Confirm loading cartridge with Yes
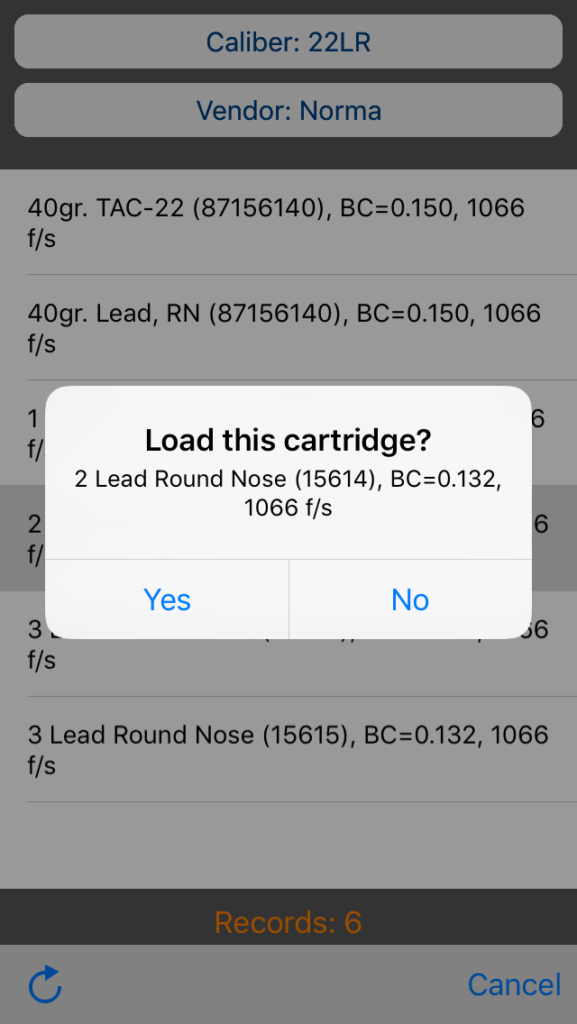This screenshot has width=577, height=1024. pos(167,600)
